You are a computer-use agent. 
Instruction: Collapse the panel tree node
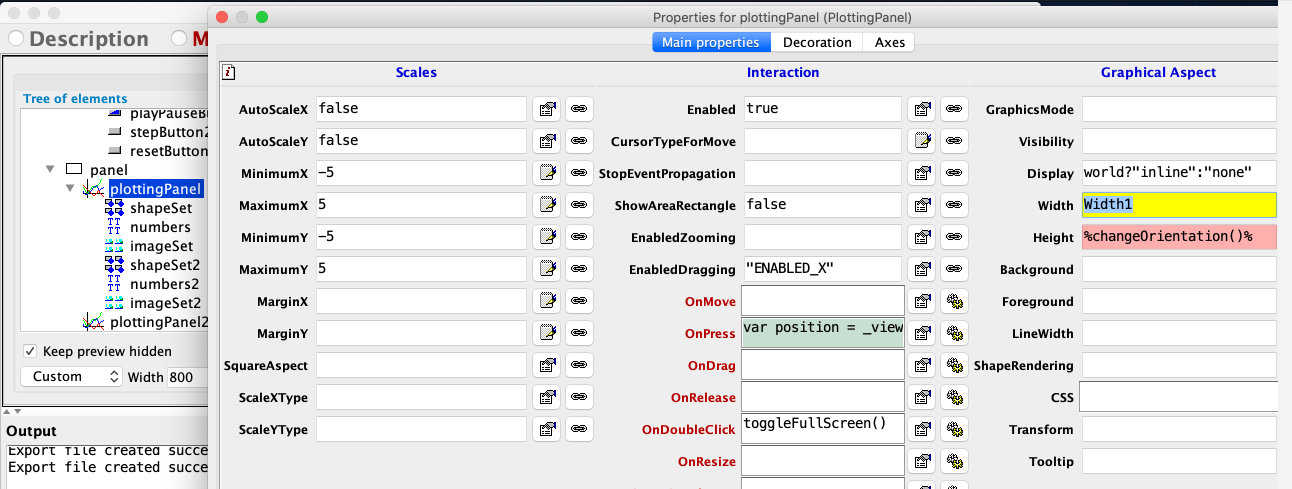click(x=50, y=170)
